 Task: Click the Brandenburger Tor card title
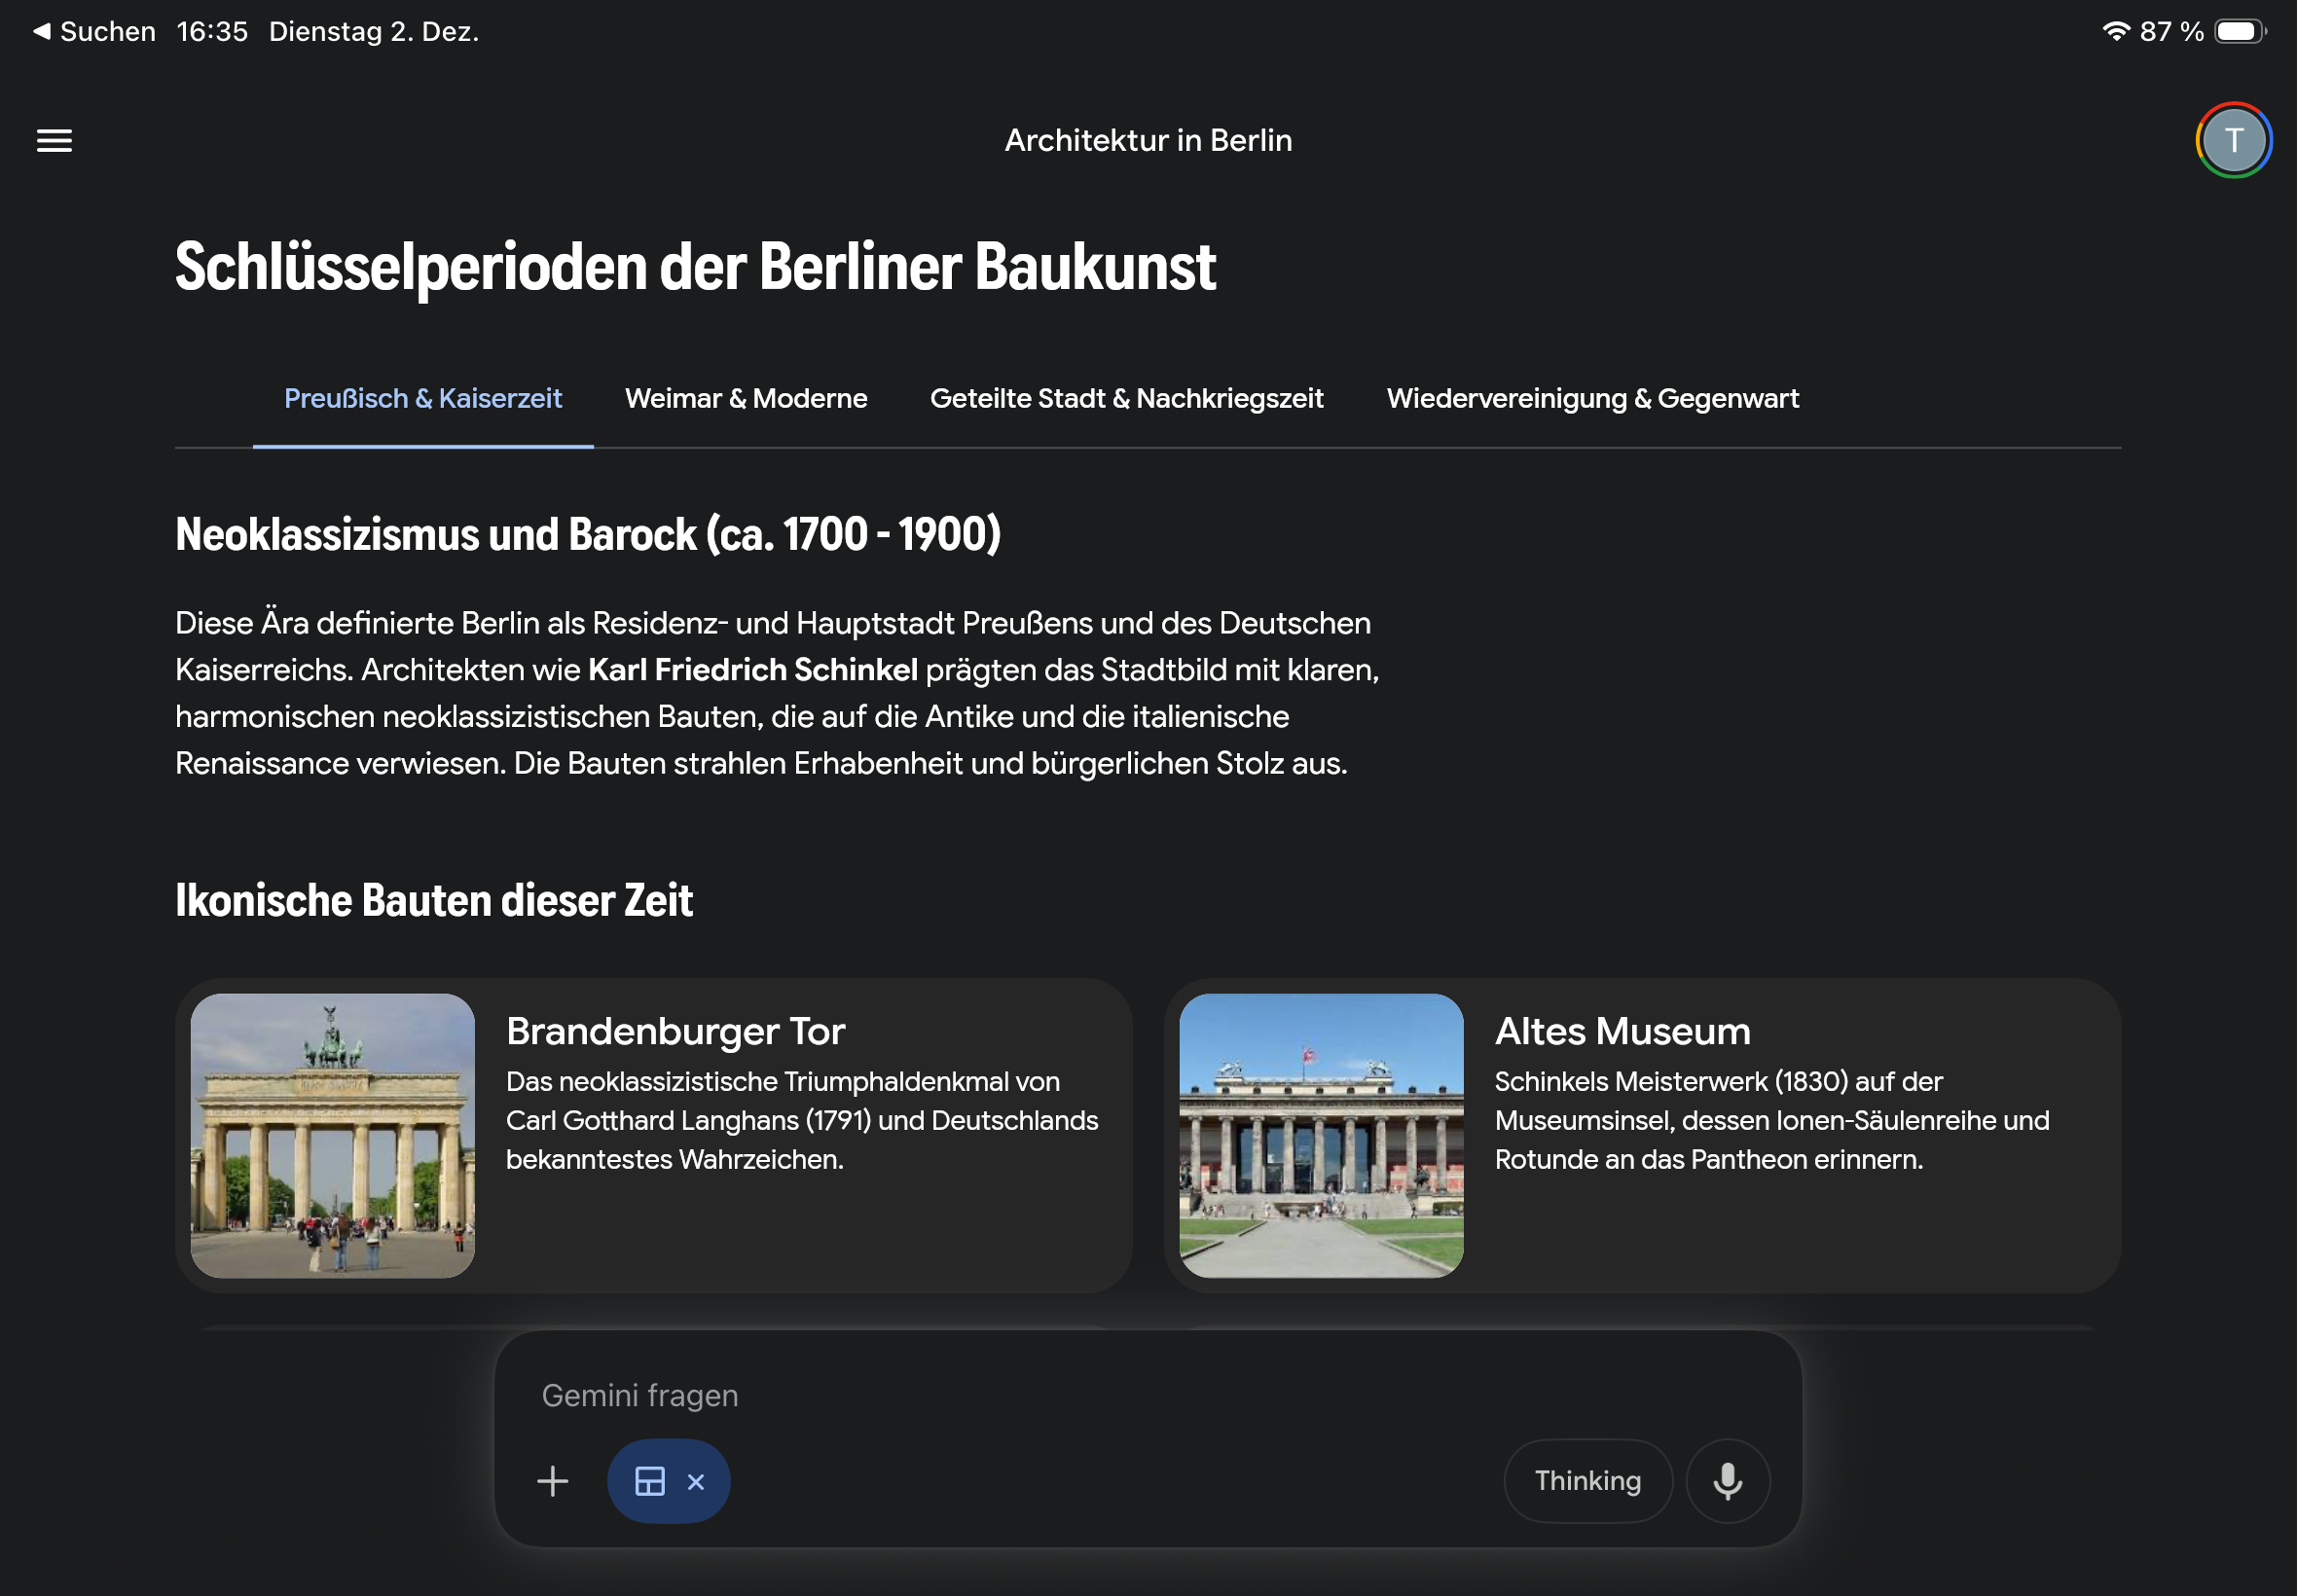pyautogui.click(x=675, y=1031)
